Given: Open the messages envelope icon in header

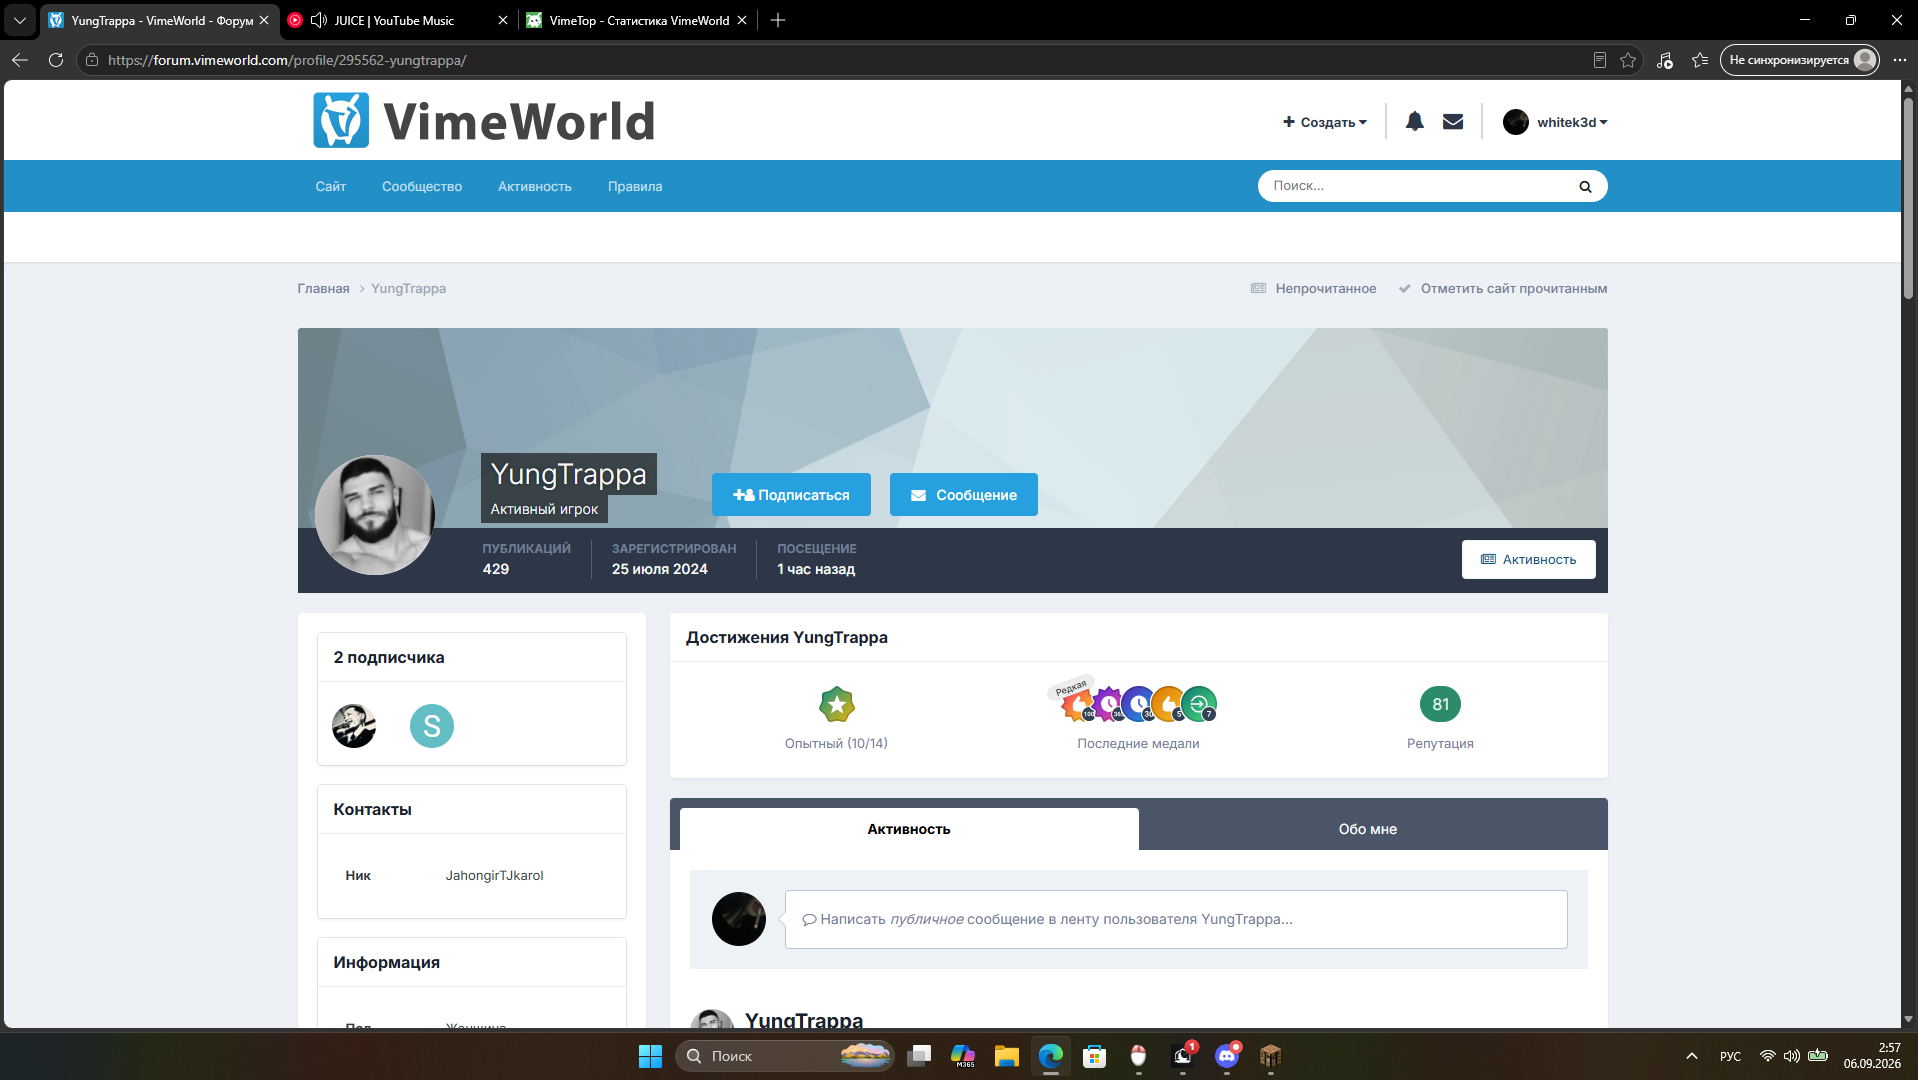Looking at the screenshot, I should [1453, 122].
